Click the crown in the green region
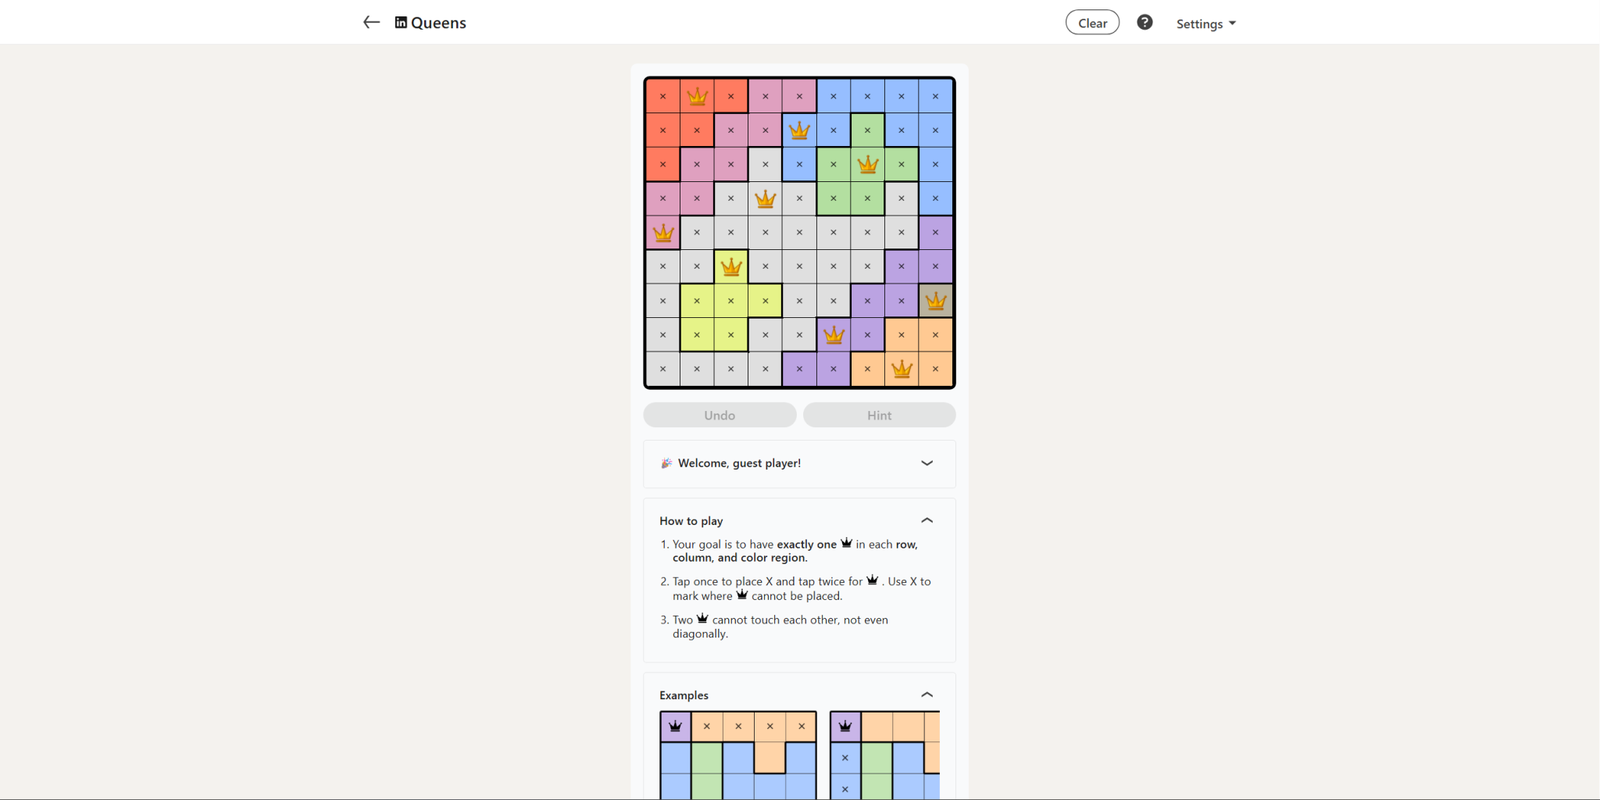This screenshot has width=1600, height=800. [867, 164]
